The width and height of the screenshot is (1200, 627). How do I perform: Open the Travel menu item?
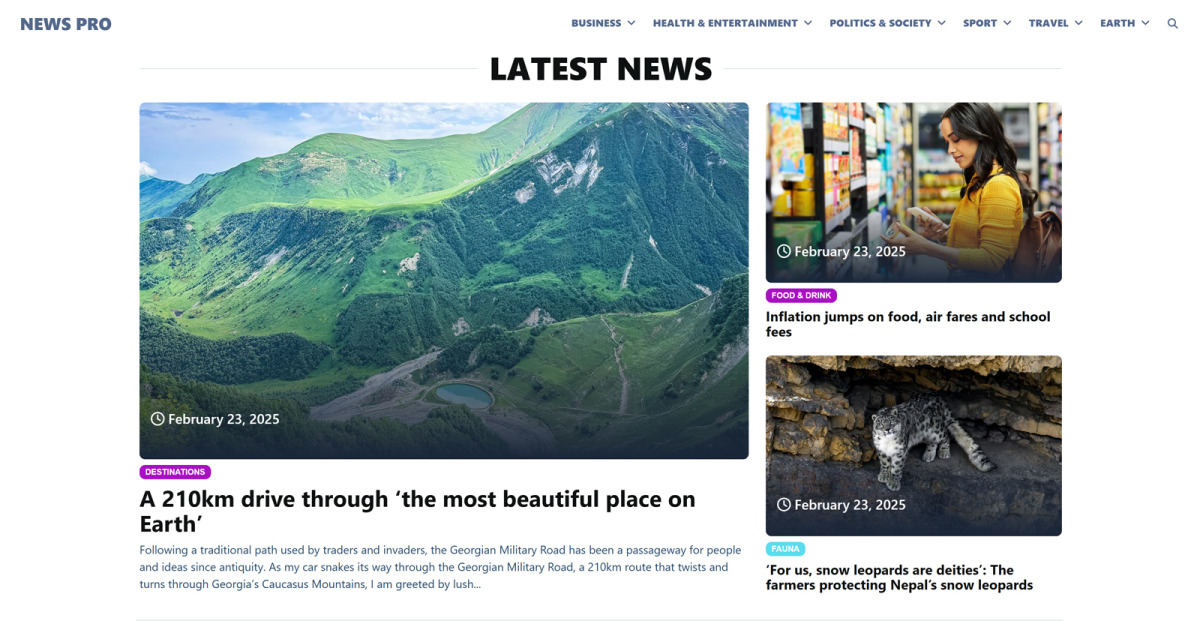pos(1048,23)
